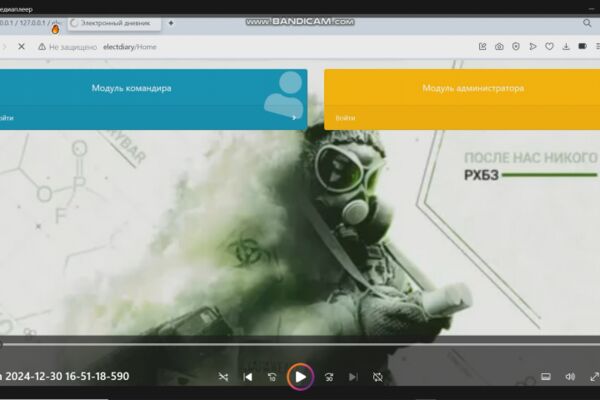The height and width of the screenshot is (400, 600).
Task: Open the Модуль командира card
Action: coord(153,100)
